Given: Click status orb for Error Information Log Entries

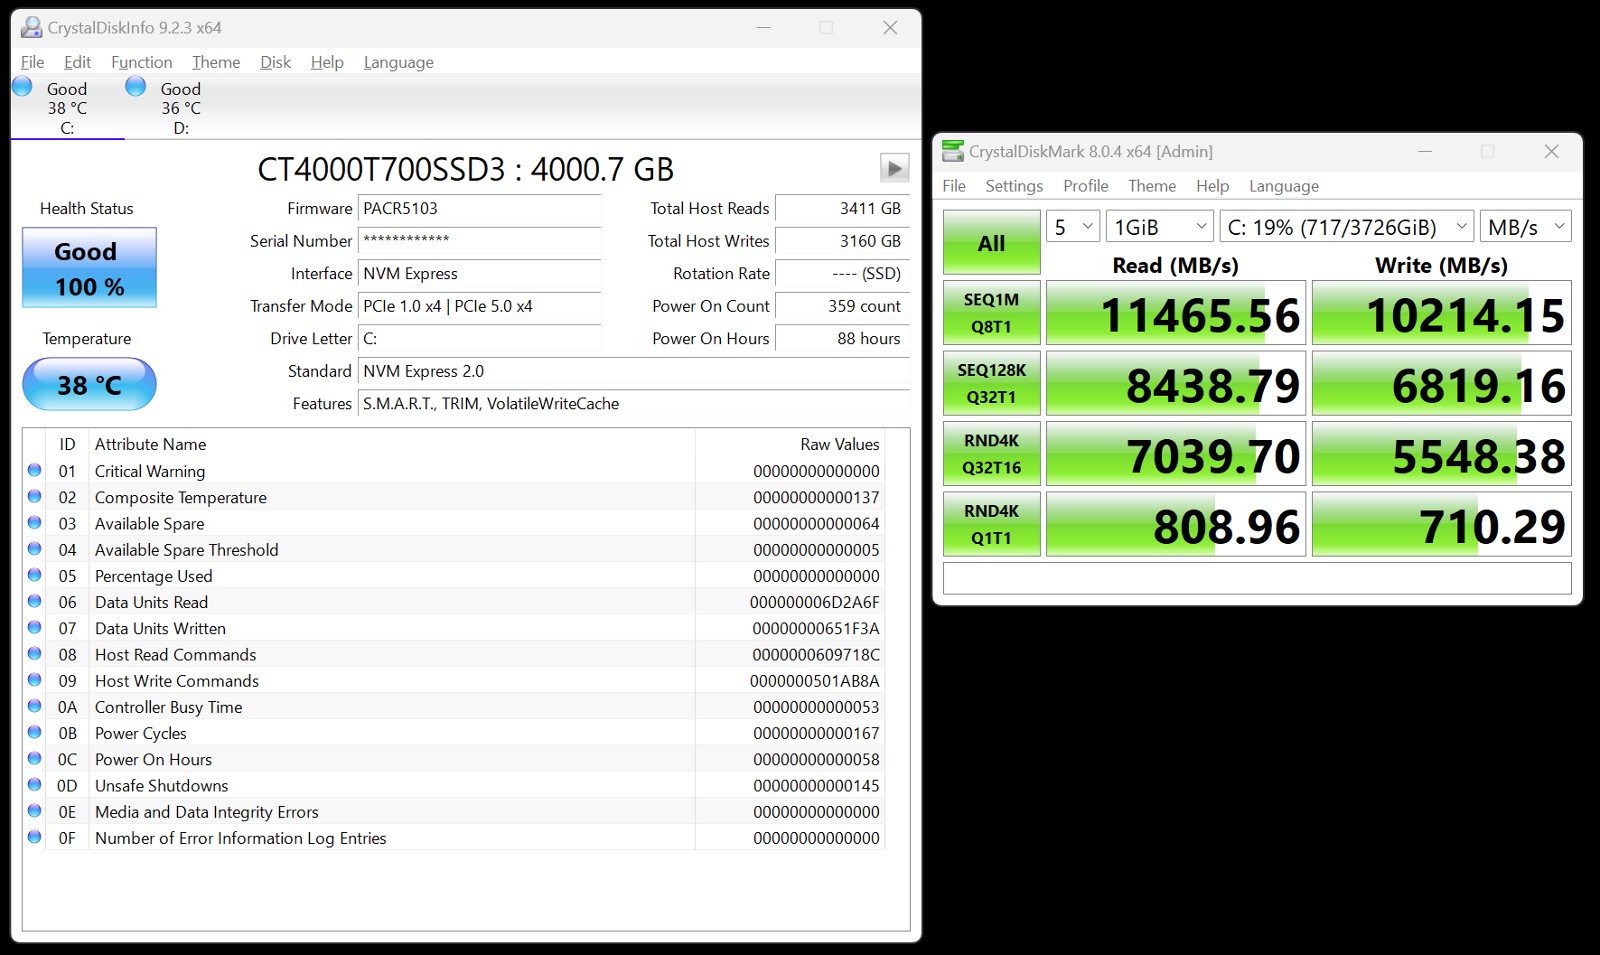Looking at the screenshot, I should pos(35,837).
